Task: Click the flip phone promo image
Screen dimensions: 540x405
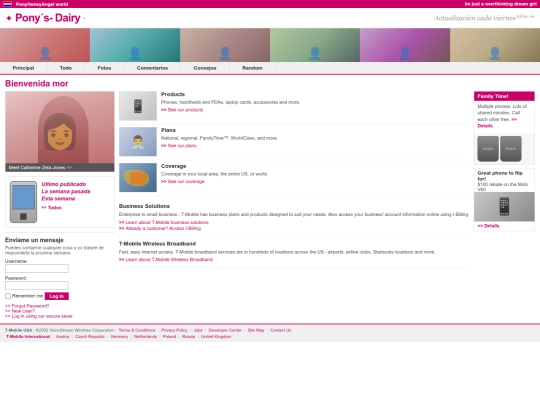Action: tap(504, 207)
